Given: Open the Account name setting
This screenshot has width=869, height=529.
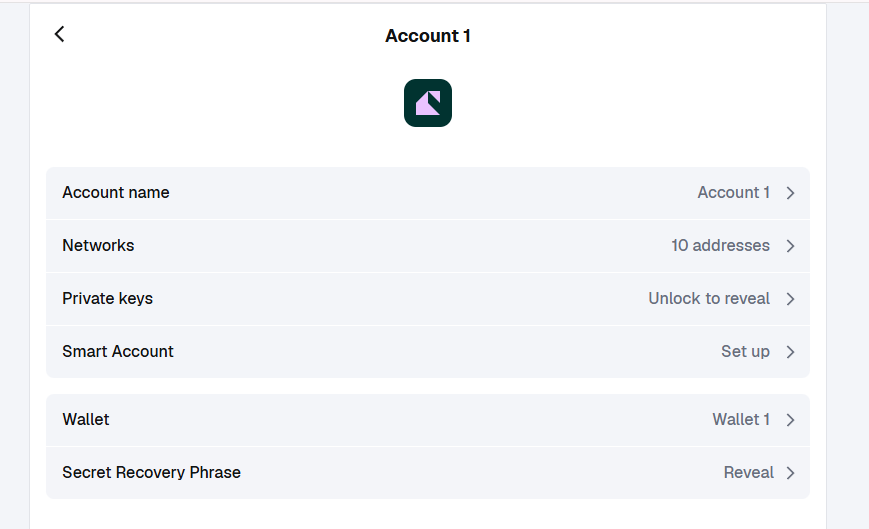Looking at the screenshot, I should [x=116, y=193].
